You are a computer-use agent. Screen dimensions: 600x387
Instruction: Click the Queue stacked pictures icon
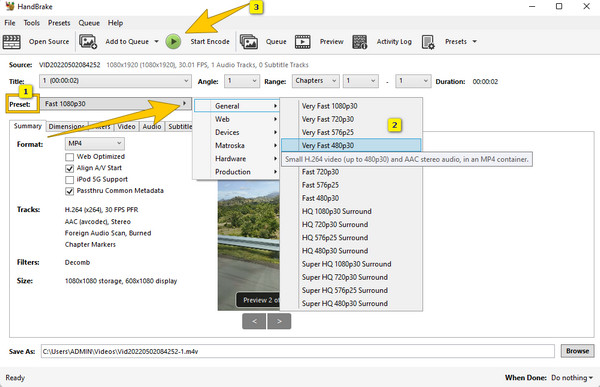(x=249, y=42)
